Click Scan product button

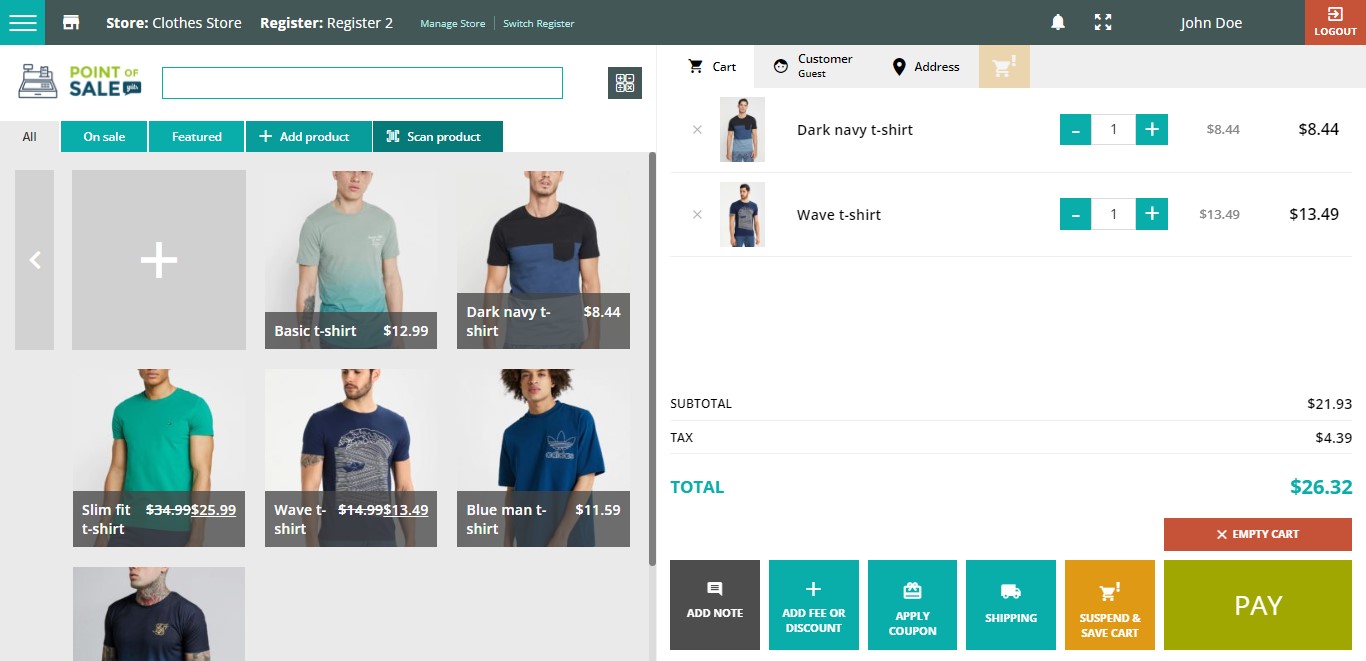coord(438,137)
